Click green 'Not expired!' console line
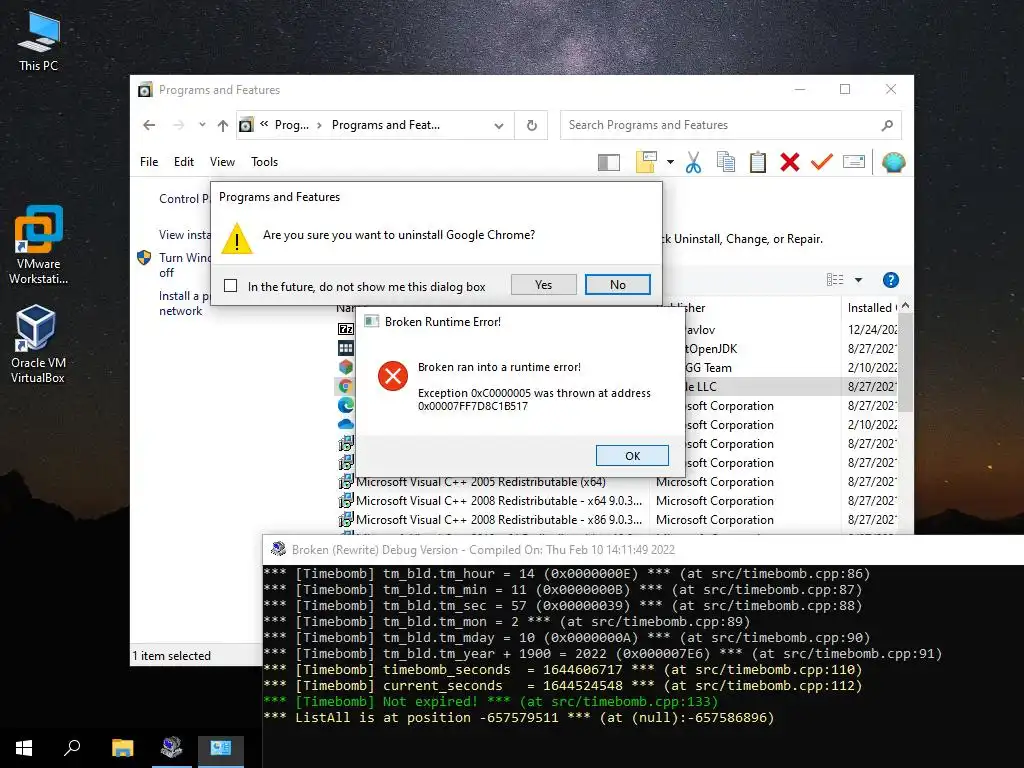 coord(490,701)
